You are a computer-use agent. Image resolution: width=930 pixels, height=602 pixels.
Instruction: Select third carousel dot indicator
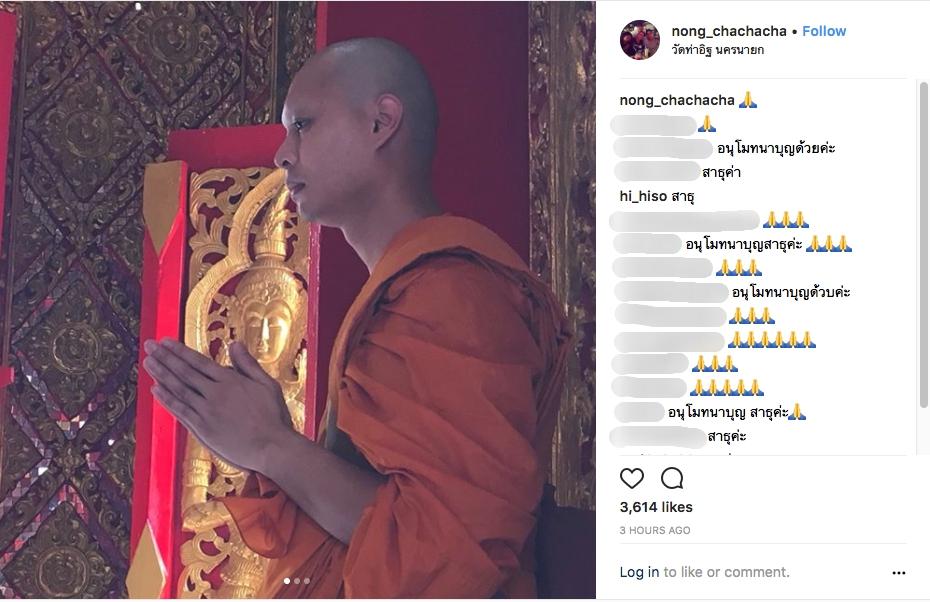pos(307,581)
